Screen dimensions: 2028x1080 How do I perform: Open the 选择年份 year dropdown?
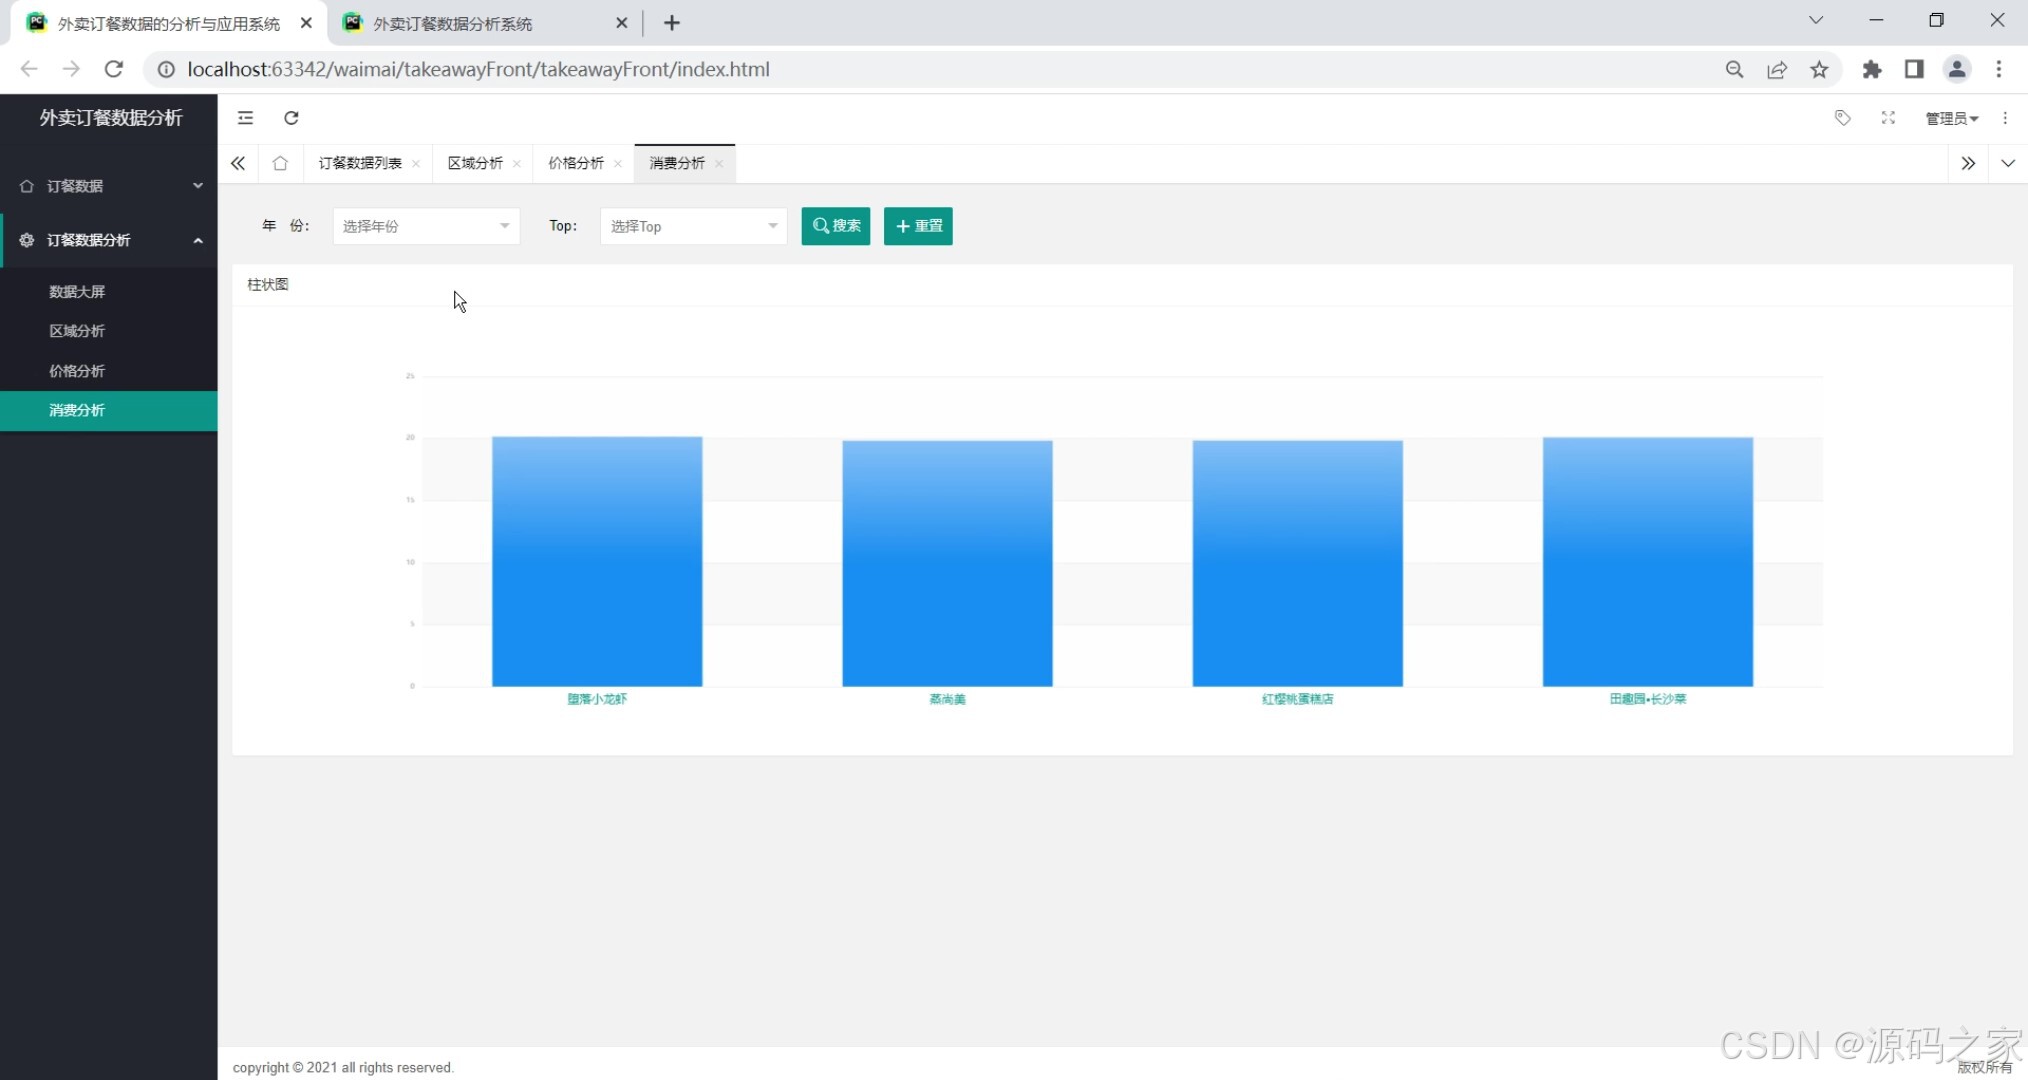click(426, 226)
